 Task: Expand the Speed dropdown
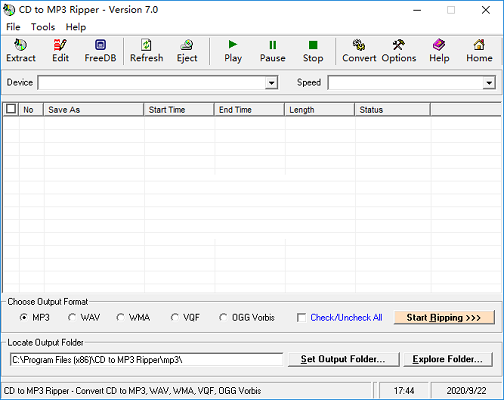point(489,83)
